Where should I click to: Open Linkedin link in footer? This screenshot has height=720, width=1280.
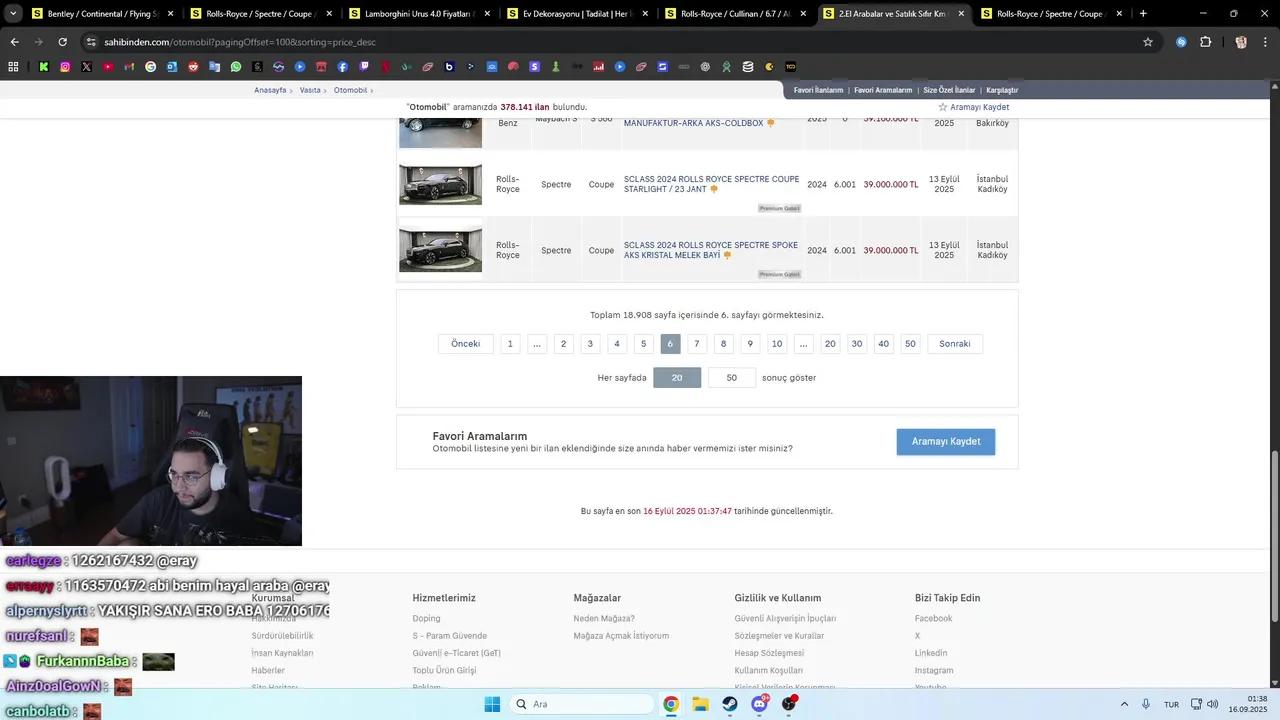930,653
